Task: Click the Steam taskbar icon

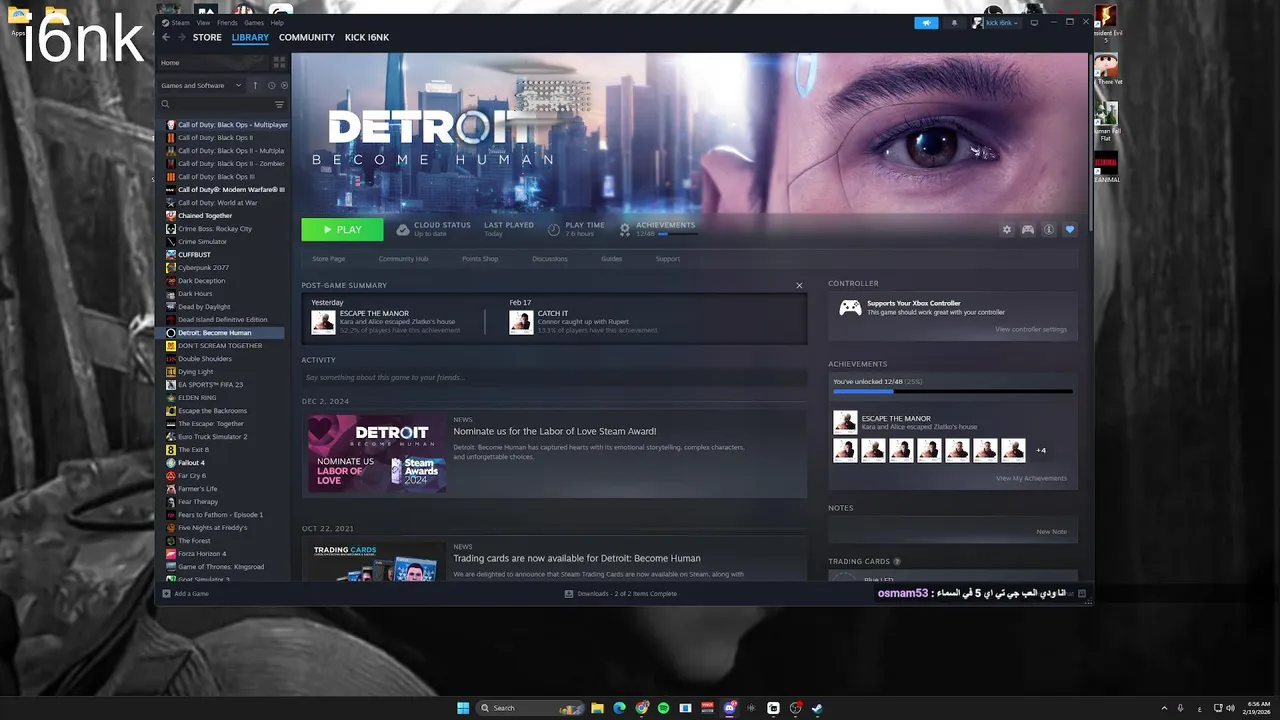Action: (817, 708)
